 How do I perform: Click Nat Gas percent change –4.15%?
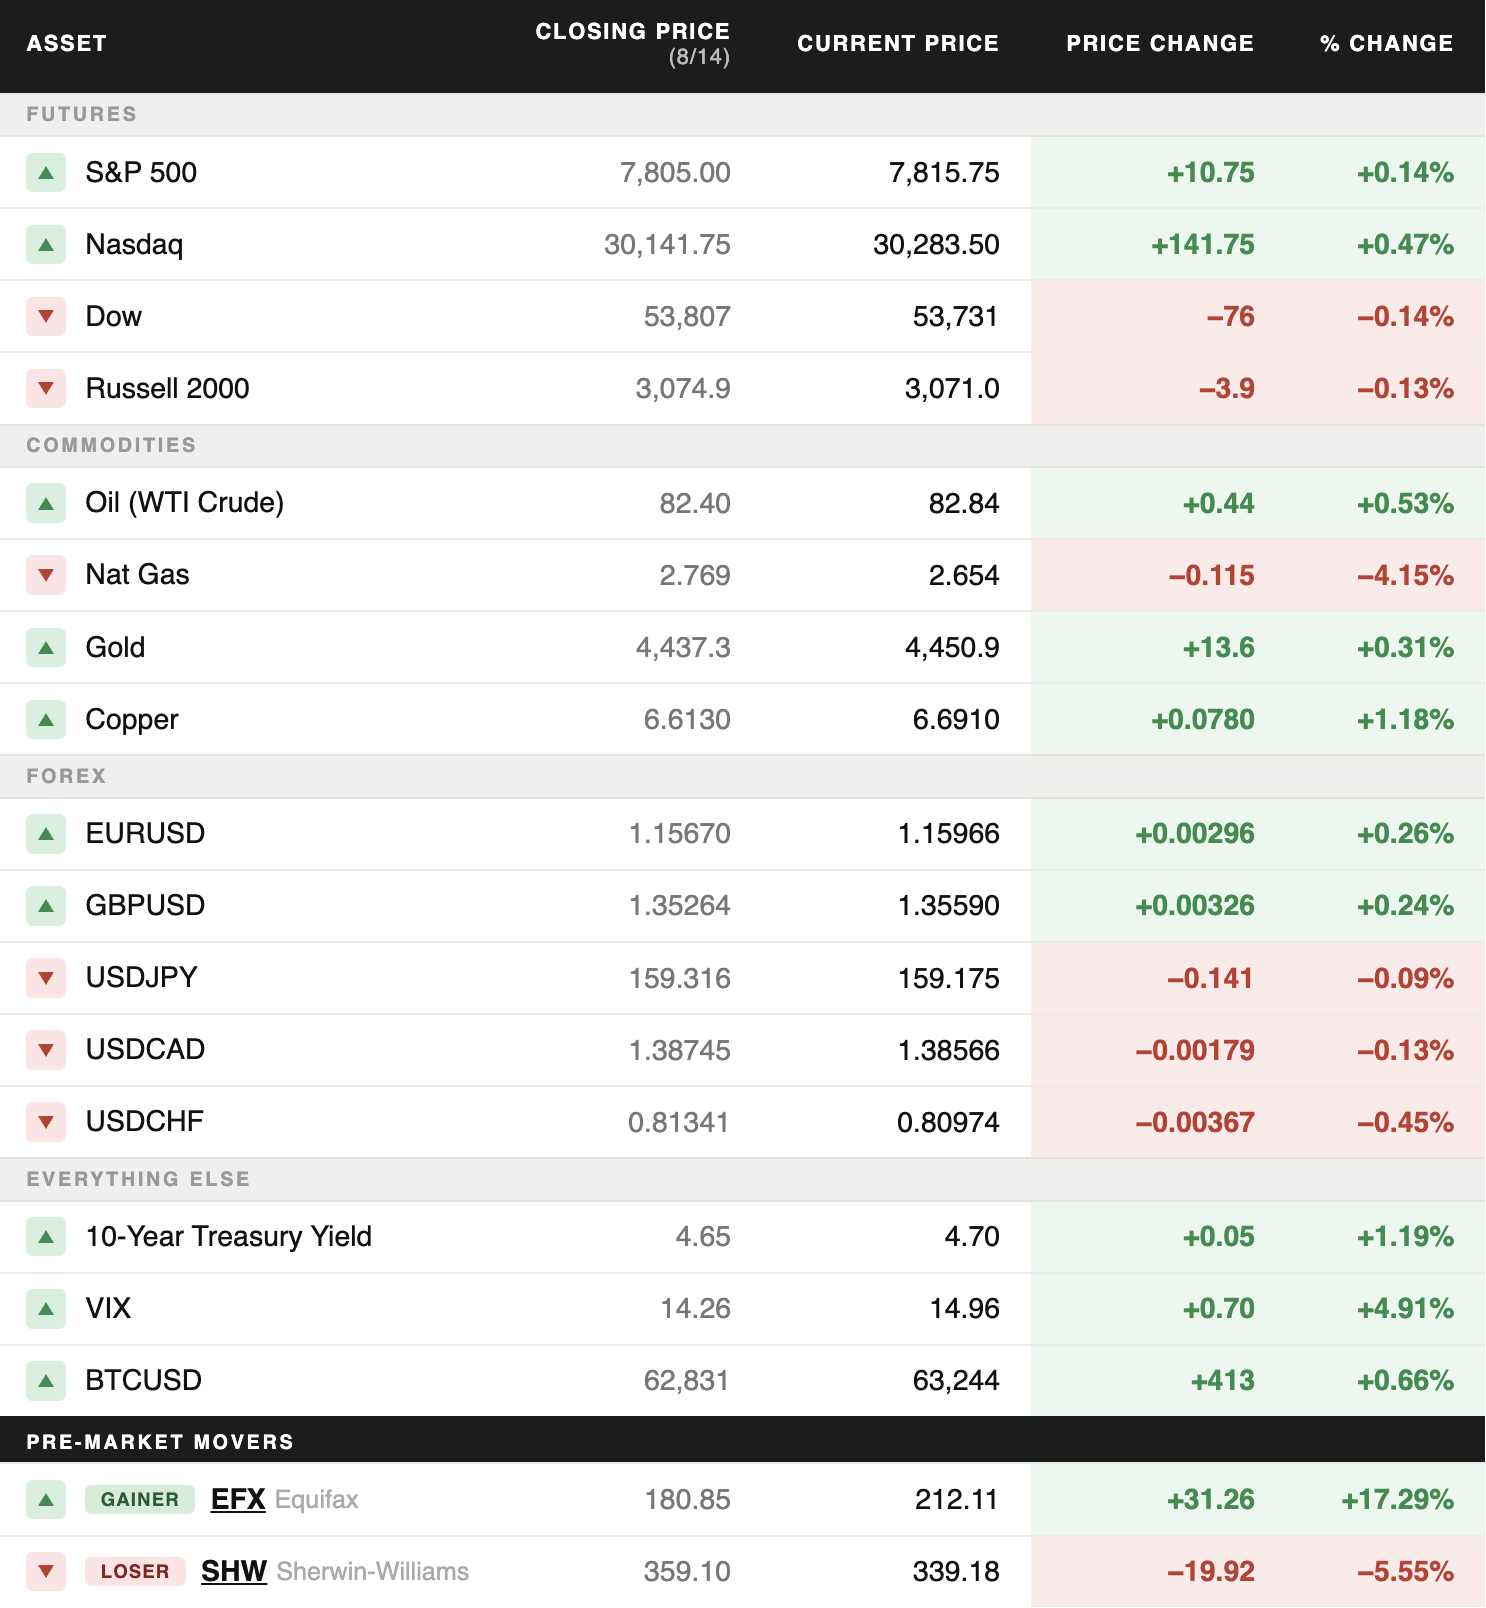click(x=1405, y=575)
